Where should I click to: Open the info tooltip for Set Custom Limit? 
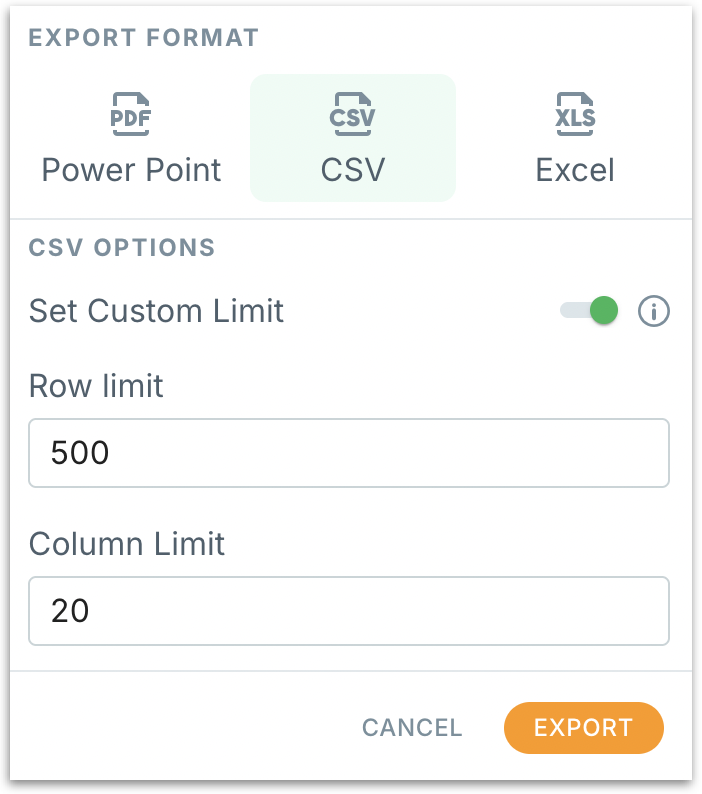(x=653, y=311)
